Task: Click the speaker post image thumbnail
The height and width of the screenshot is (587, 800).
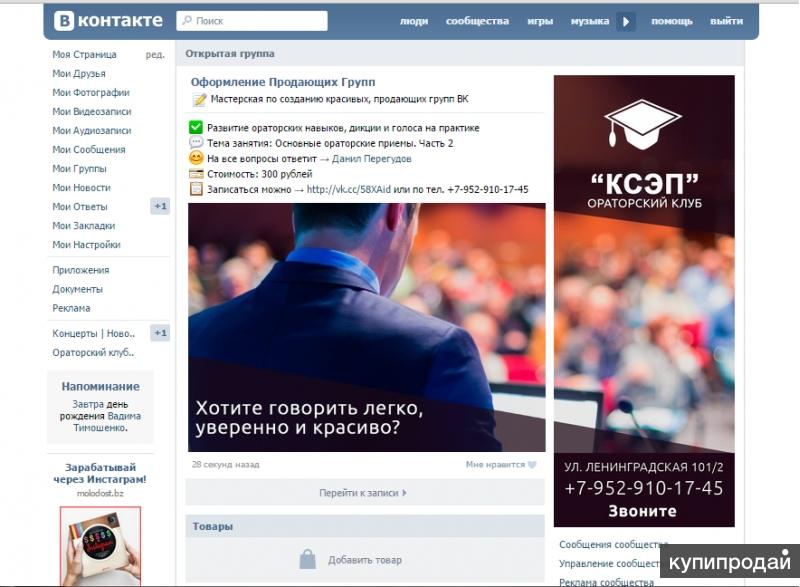Action: pyautogui.click(x=366, y=327)
